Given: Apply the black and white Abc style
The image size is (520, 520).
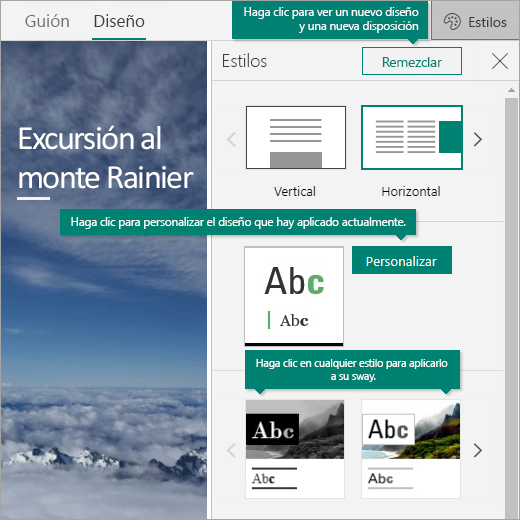Looking at the screenshot, I should [x=295, y=449].
